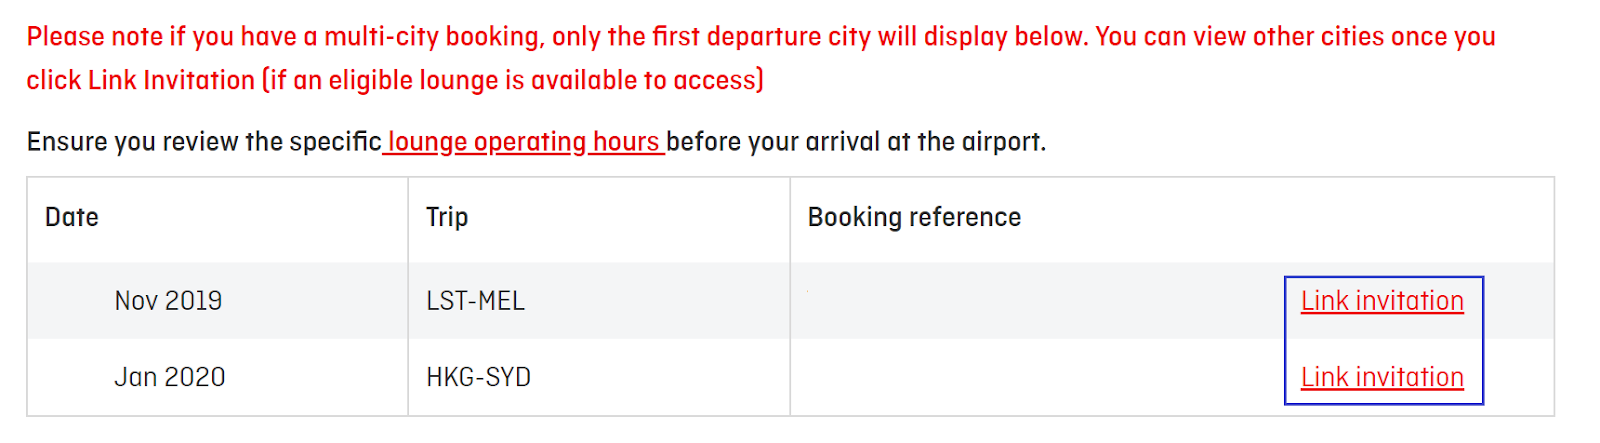Image resolution: width=1600 pixels, height=443 pixels.
Task: Click 'before your arrival at the airport' text
Action: (x=856, y=142)
